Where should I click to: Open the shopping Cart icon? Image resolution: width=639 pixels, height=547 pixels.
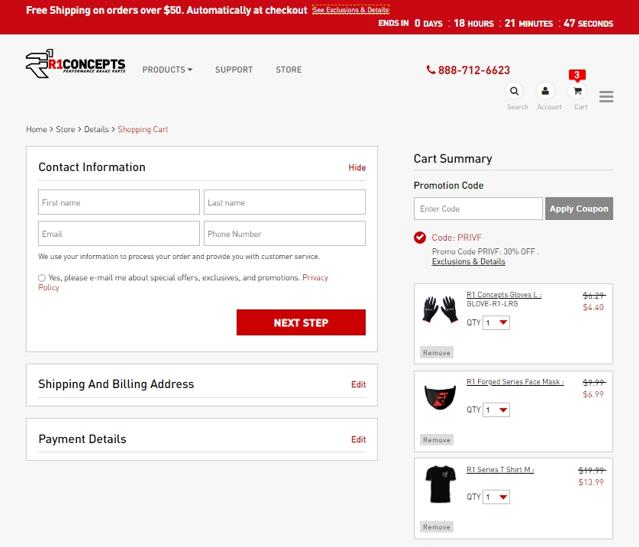click(x=577, y=91)
